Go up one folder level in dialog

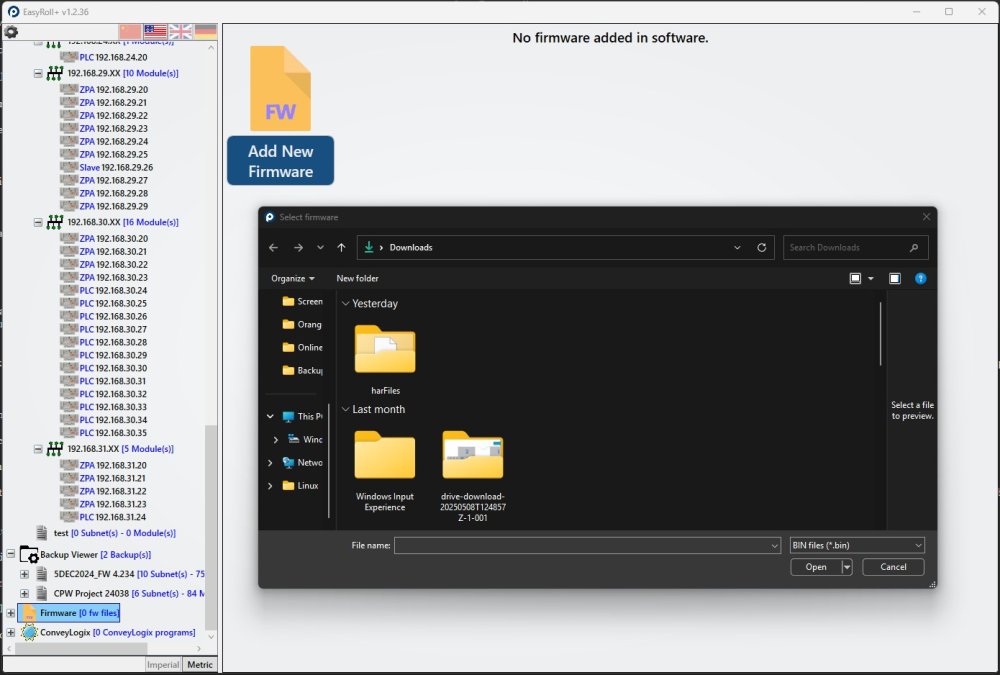pyautogui.click(x=341, y=248)
